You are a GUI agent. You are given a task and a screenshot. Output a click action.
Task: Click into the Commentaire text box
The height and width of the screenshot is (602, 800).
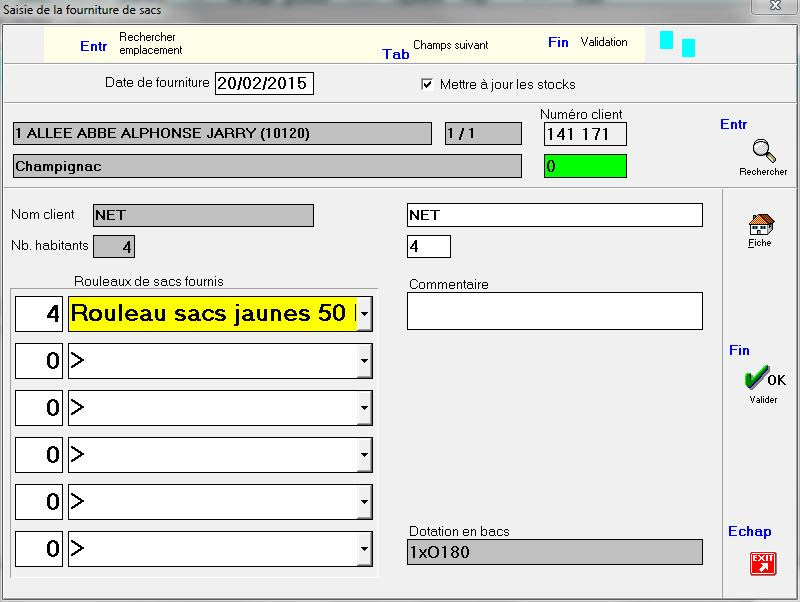click(x=554, y=311)
